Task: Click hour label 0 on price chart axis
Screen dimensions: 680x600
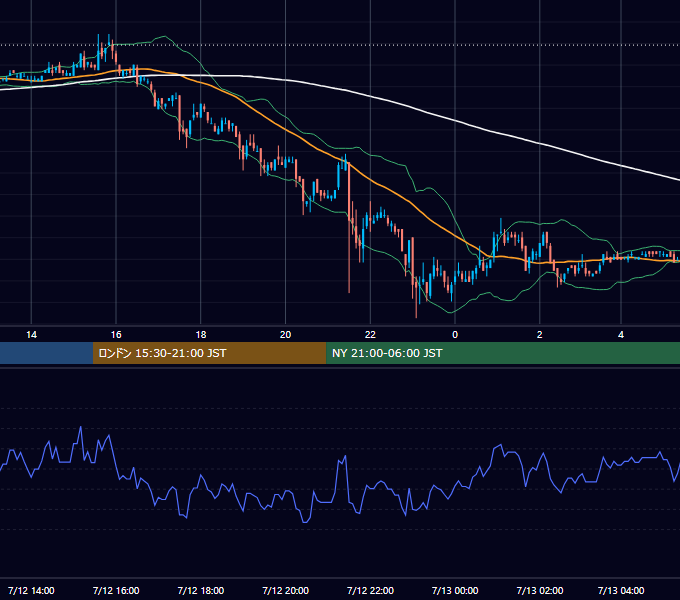Action: click(455, 335)
